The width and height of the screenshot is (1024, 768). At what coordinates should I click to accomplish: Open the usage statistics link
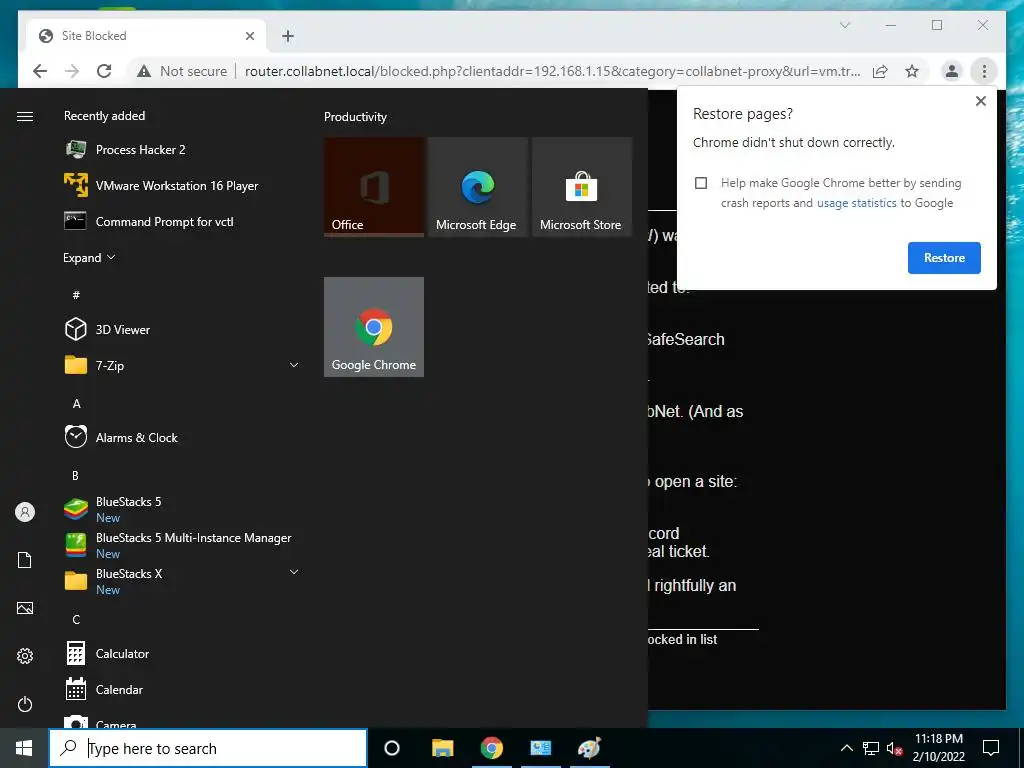point(856,203)
